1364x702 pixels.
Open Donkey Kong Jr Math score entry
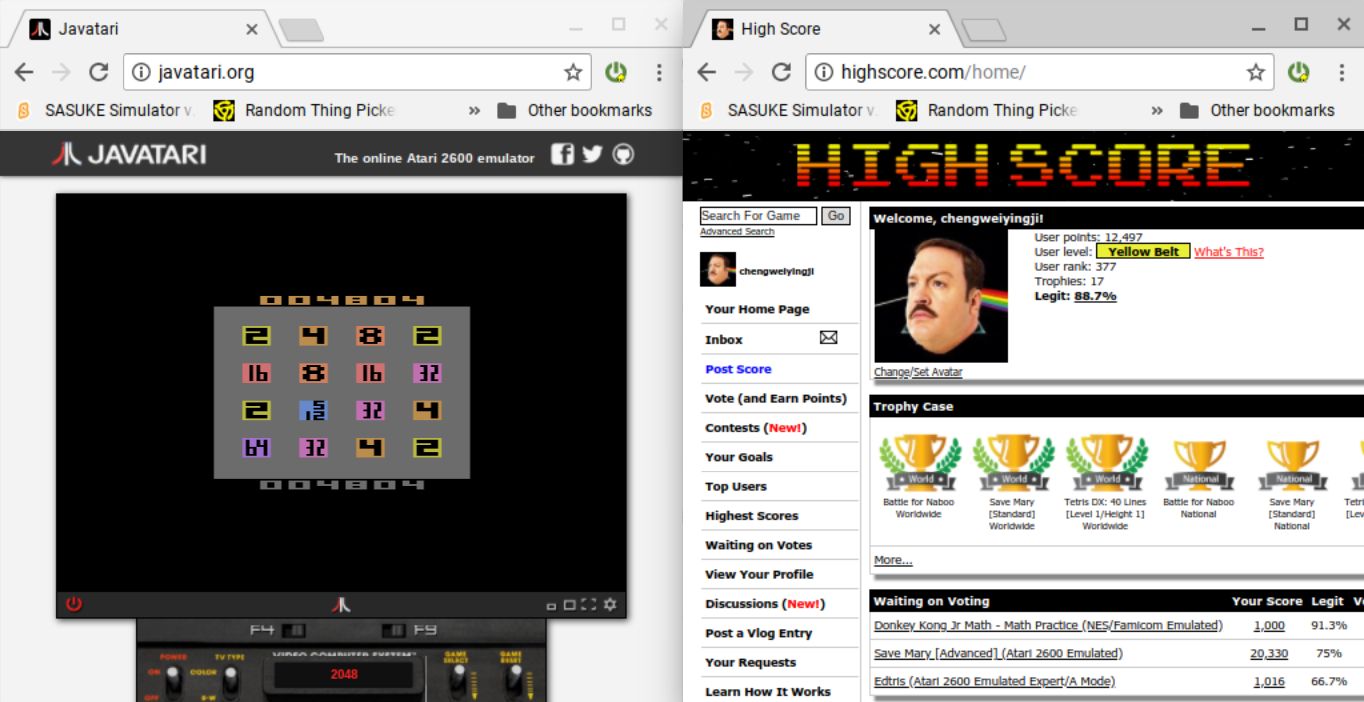[x=1048, y=625]
